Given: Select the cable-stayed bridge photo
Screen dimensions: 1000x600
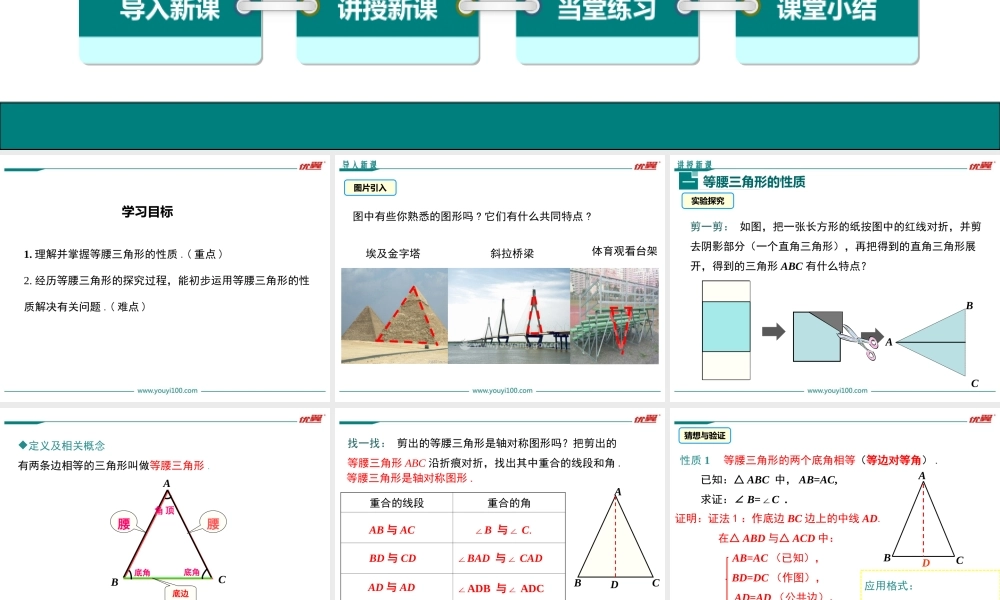Looking at the screenshot, I should 509,316.
